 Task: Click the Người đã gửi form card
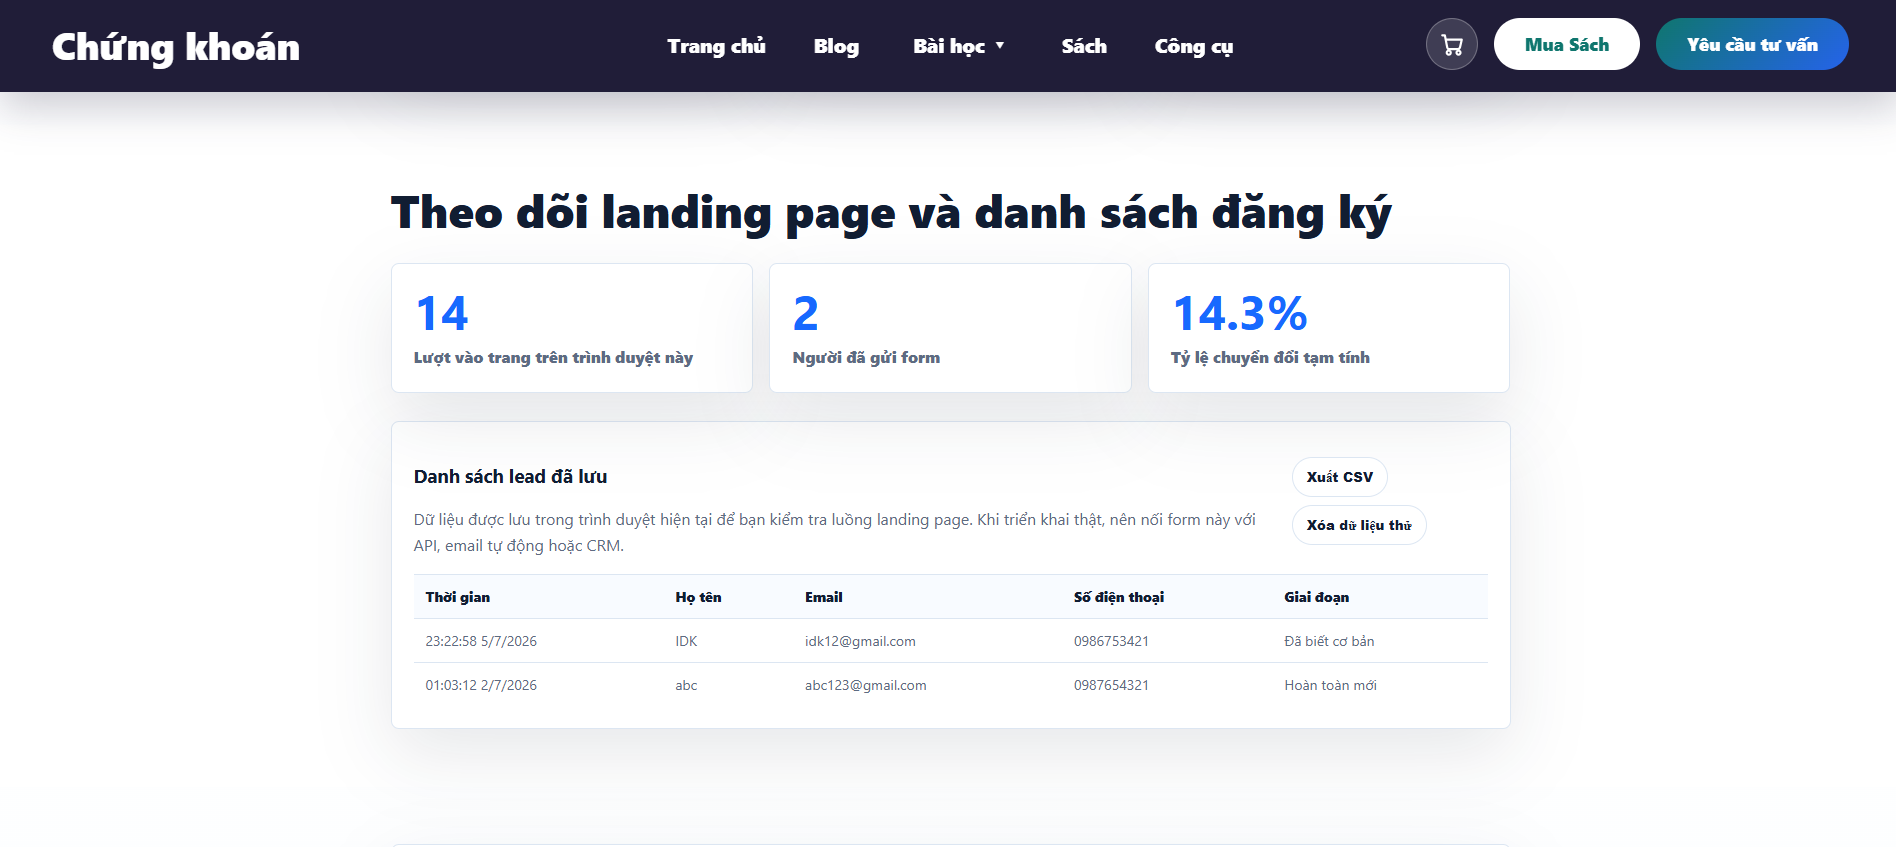click(x=950, y=328)
